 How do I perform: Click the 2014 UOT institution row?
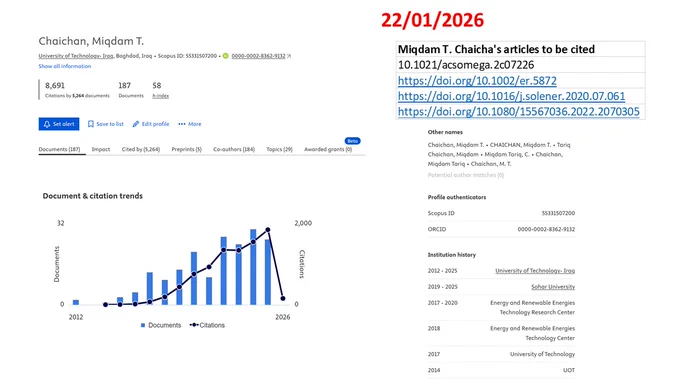point(501,370)
